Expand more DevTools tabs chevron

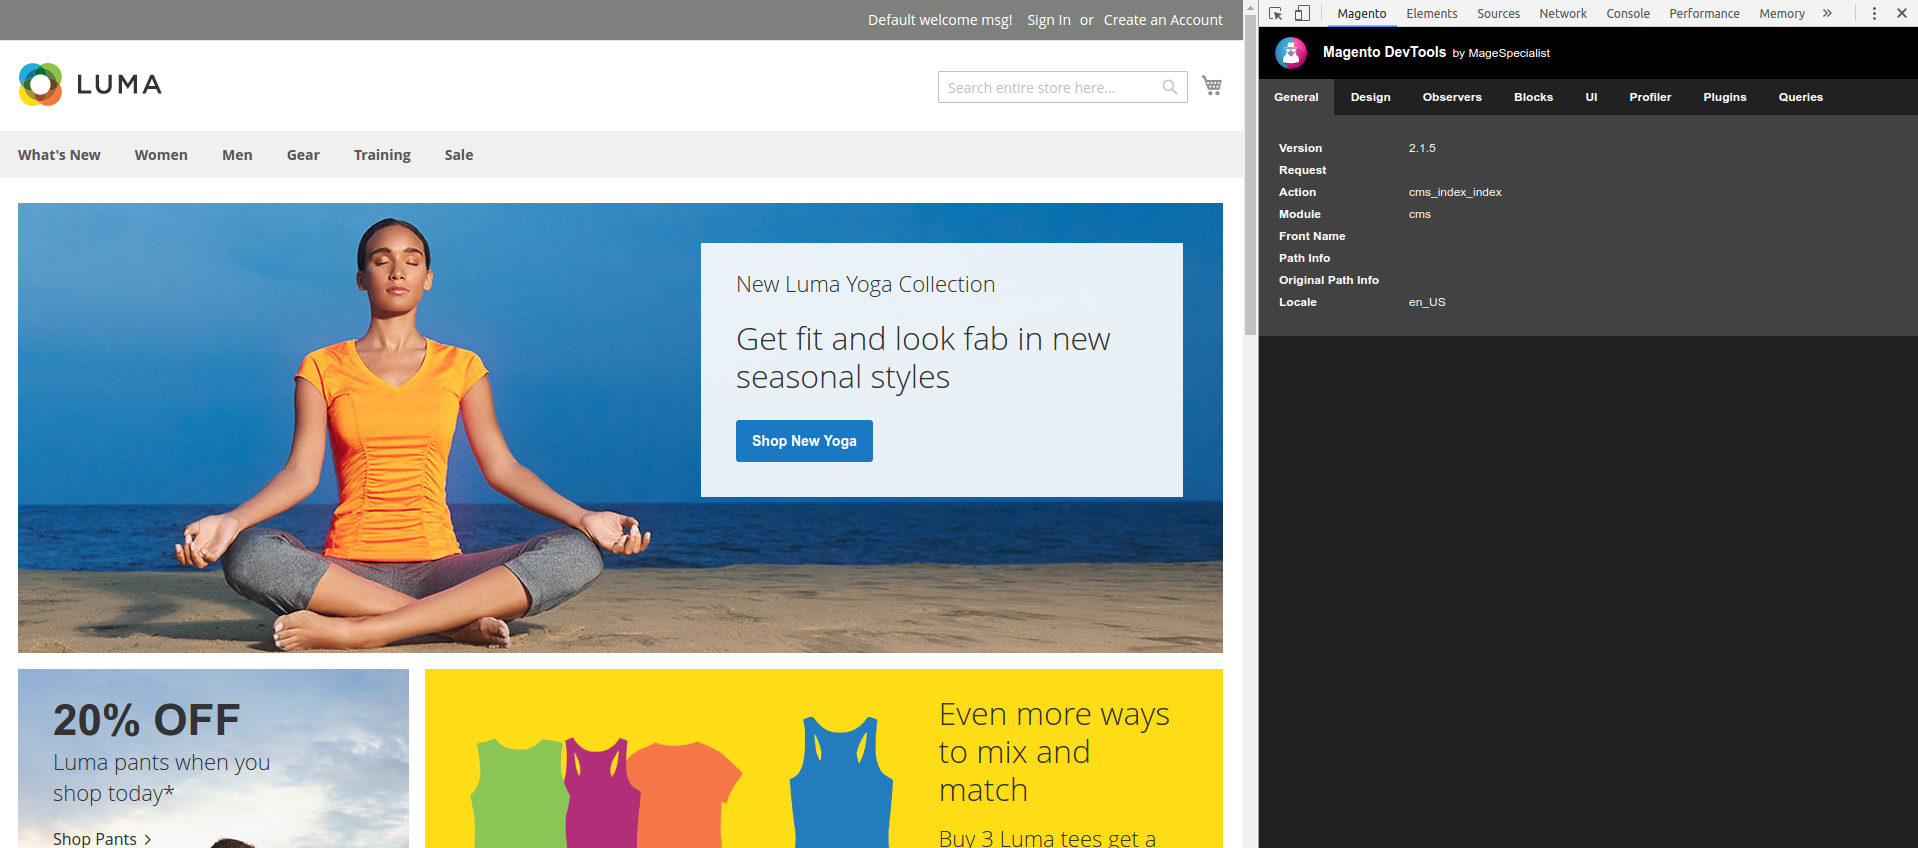[1827, 13]
